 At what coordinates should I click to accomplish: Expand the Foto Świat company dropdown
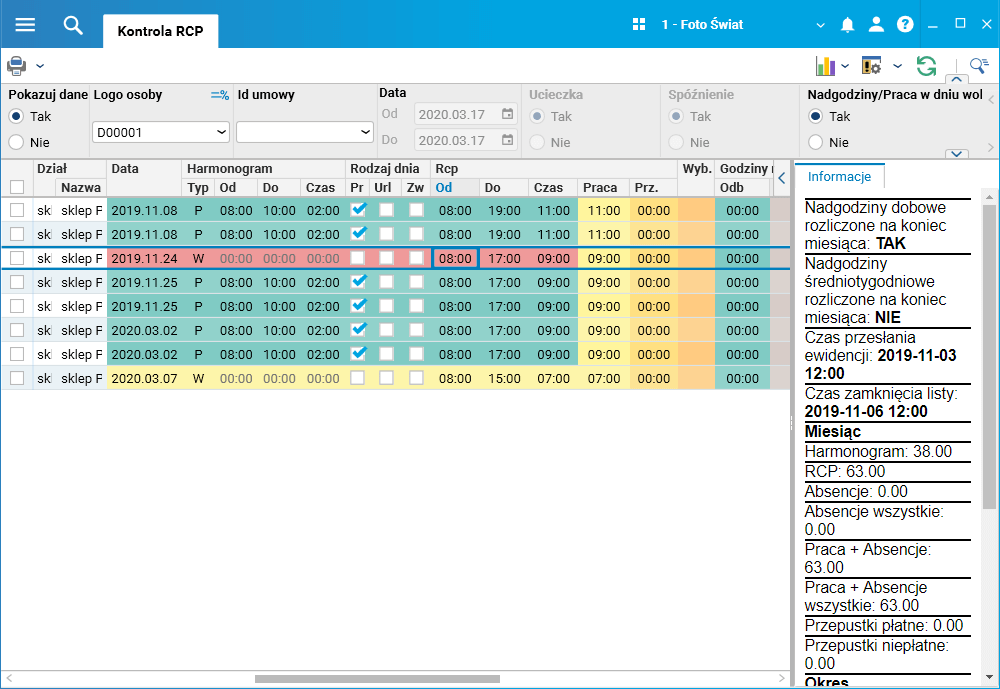click(820, 26)
